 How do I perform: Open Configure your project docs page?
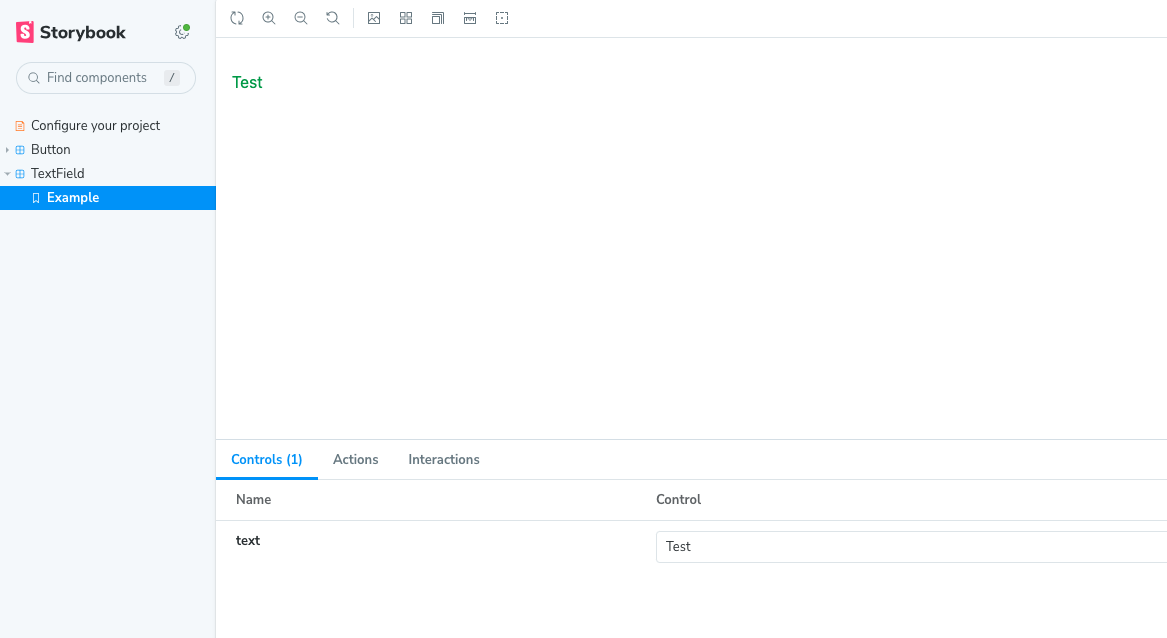click(95, 125)
